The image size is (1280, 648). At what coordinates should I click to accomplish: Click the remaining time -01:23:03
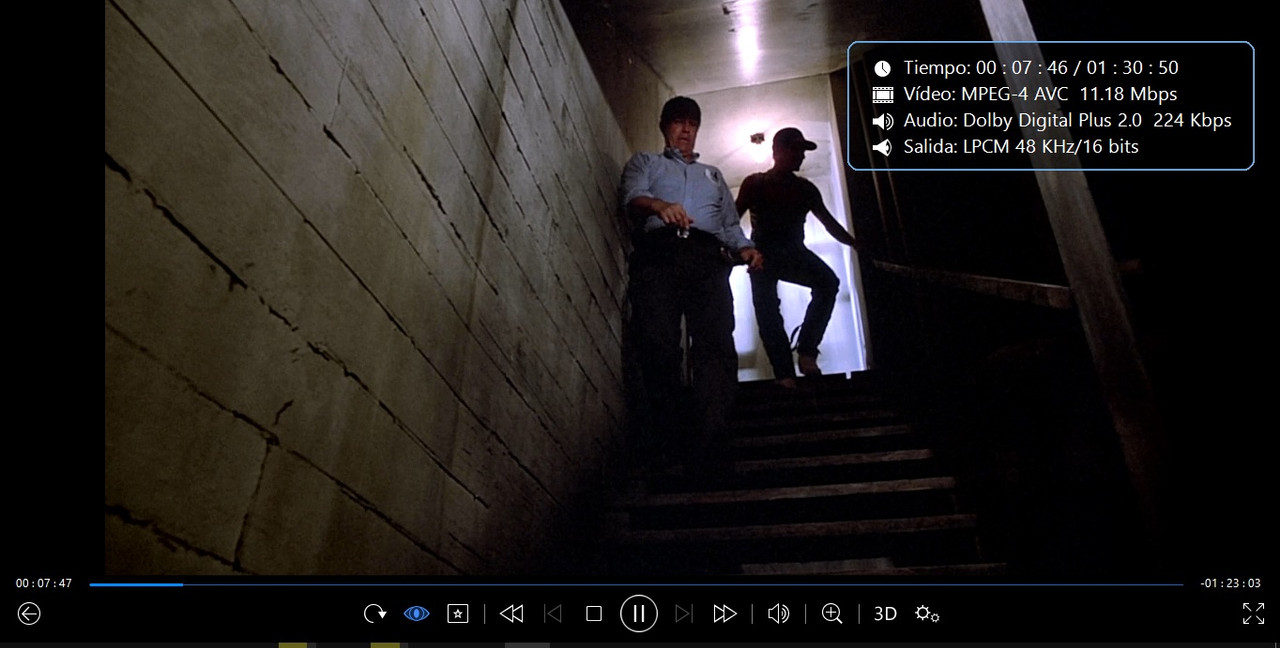click(x=1230, y=583)
